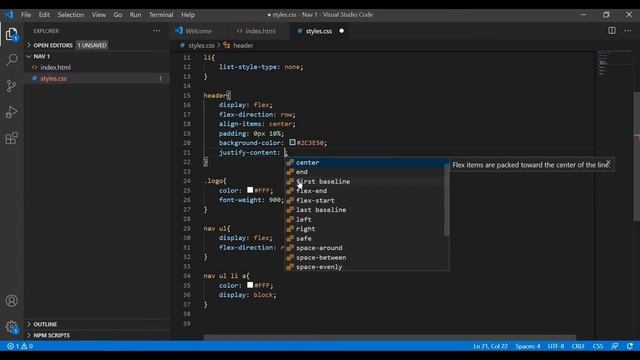The image size is (640, 360).
Task: Click header in the breadcrumb
Action: [x=243, y=45]
